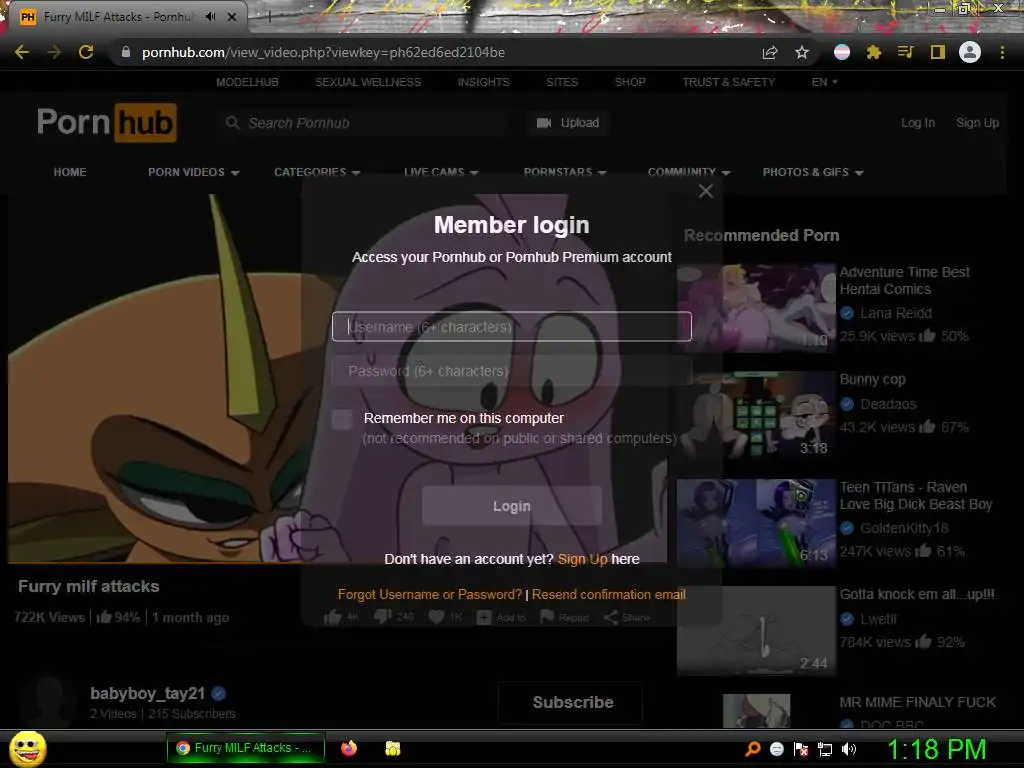
Task: Expand the PORN VIDEOS nav dropdown
Action: pyautogui.click(x=193, y=172)
